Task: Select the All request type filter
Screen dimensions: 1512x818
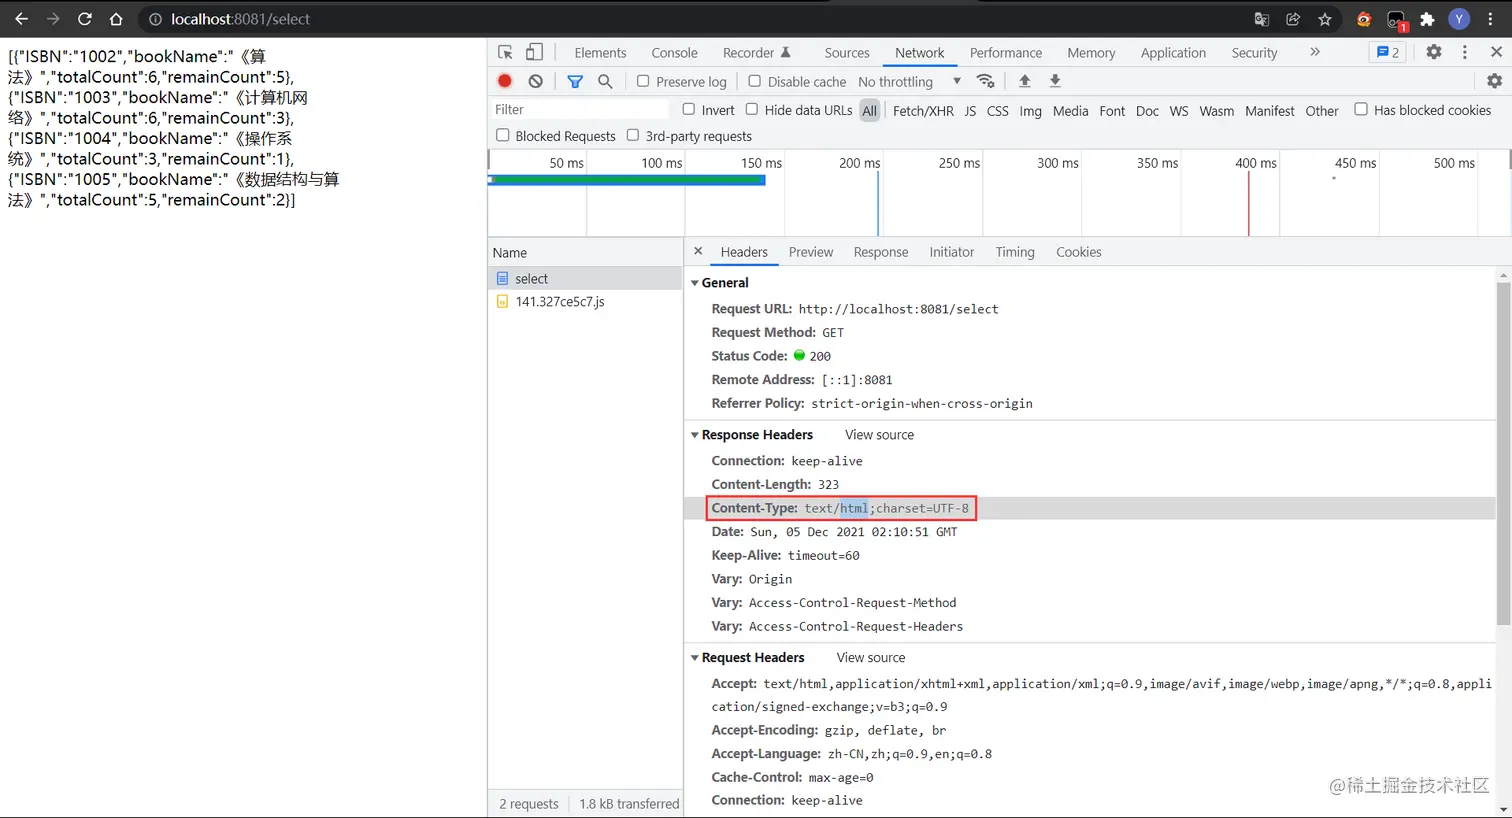Action: tap(870, 111)
